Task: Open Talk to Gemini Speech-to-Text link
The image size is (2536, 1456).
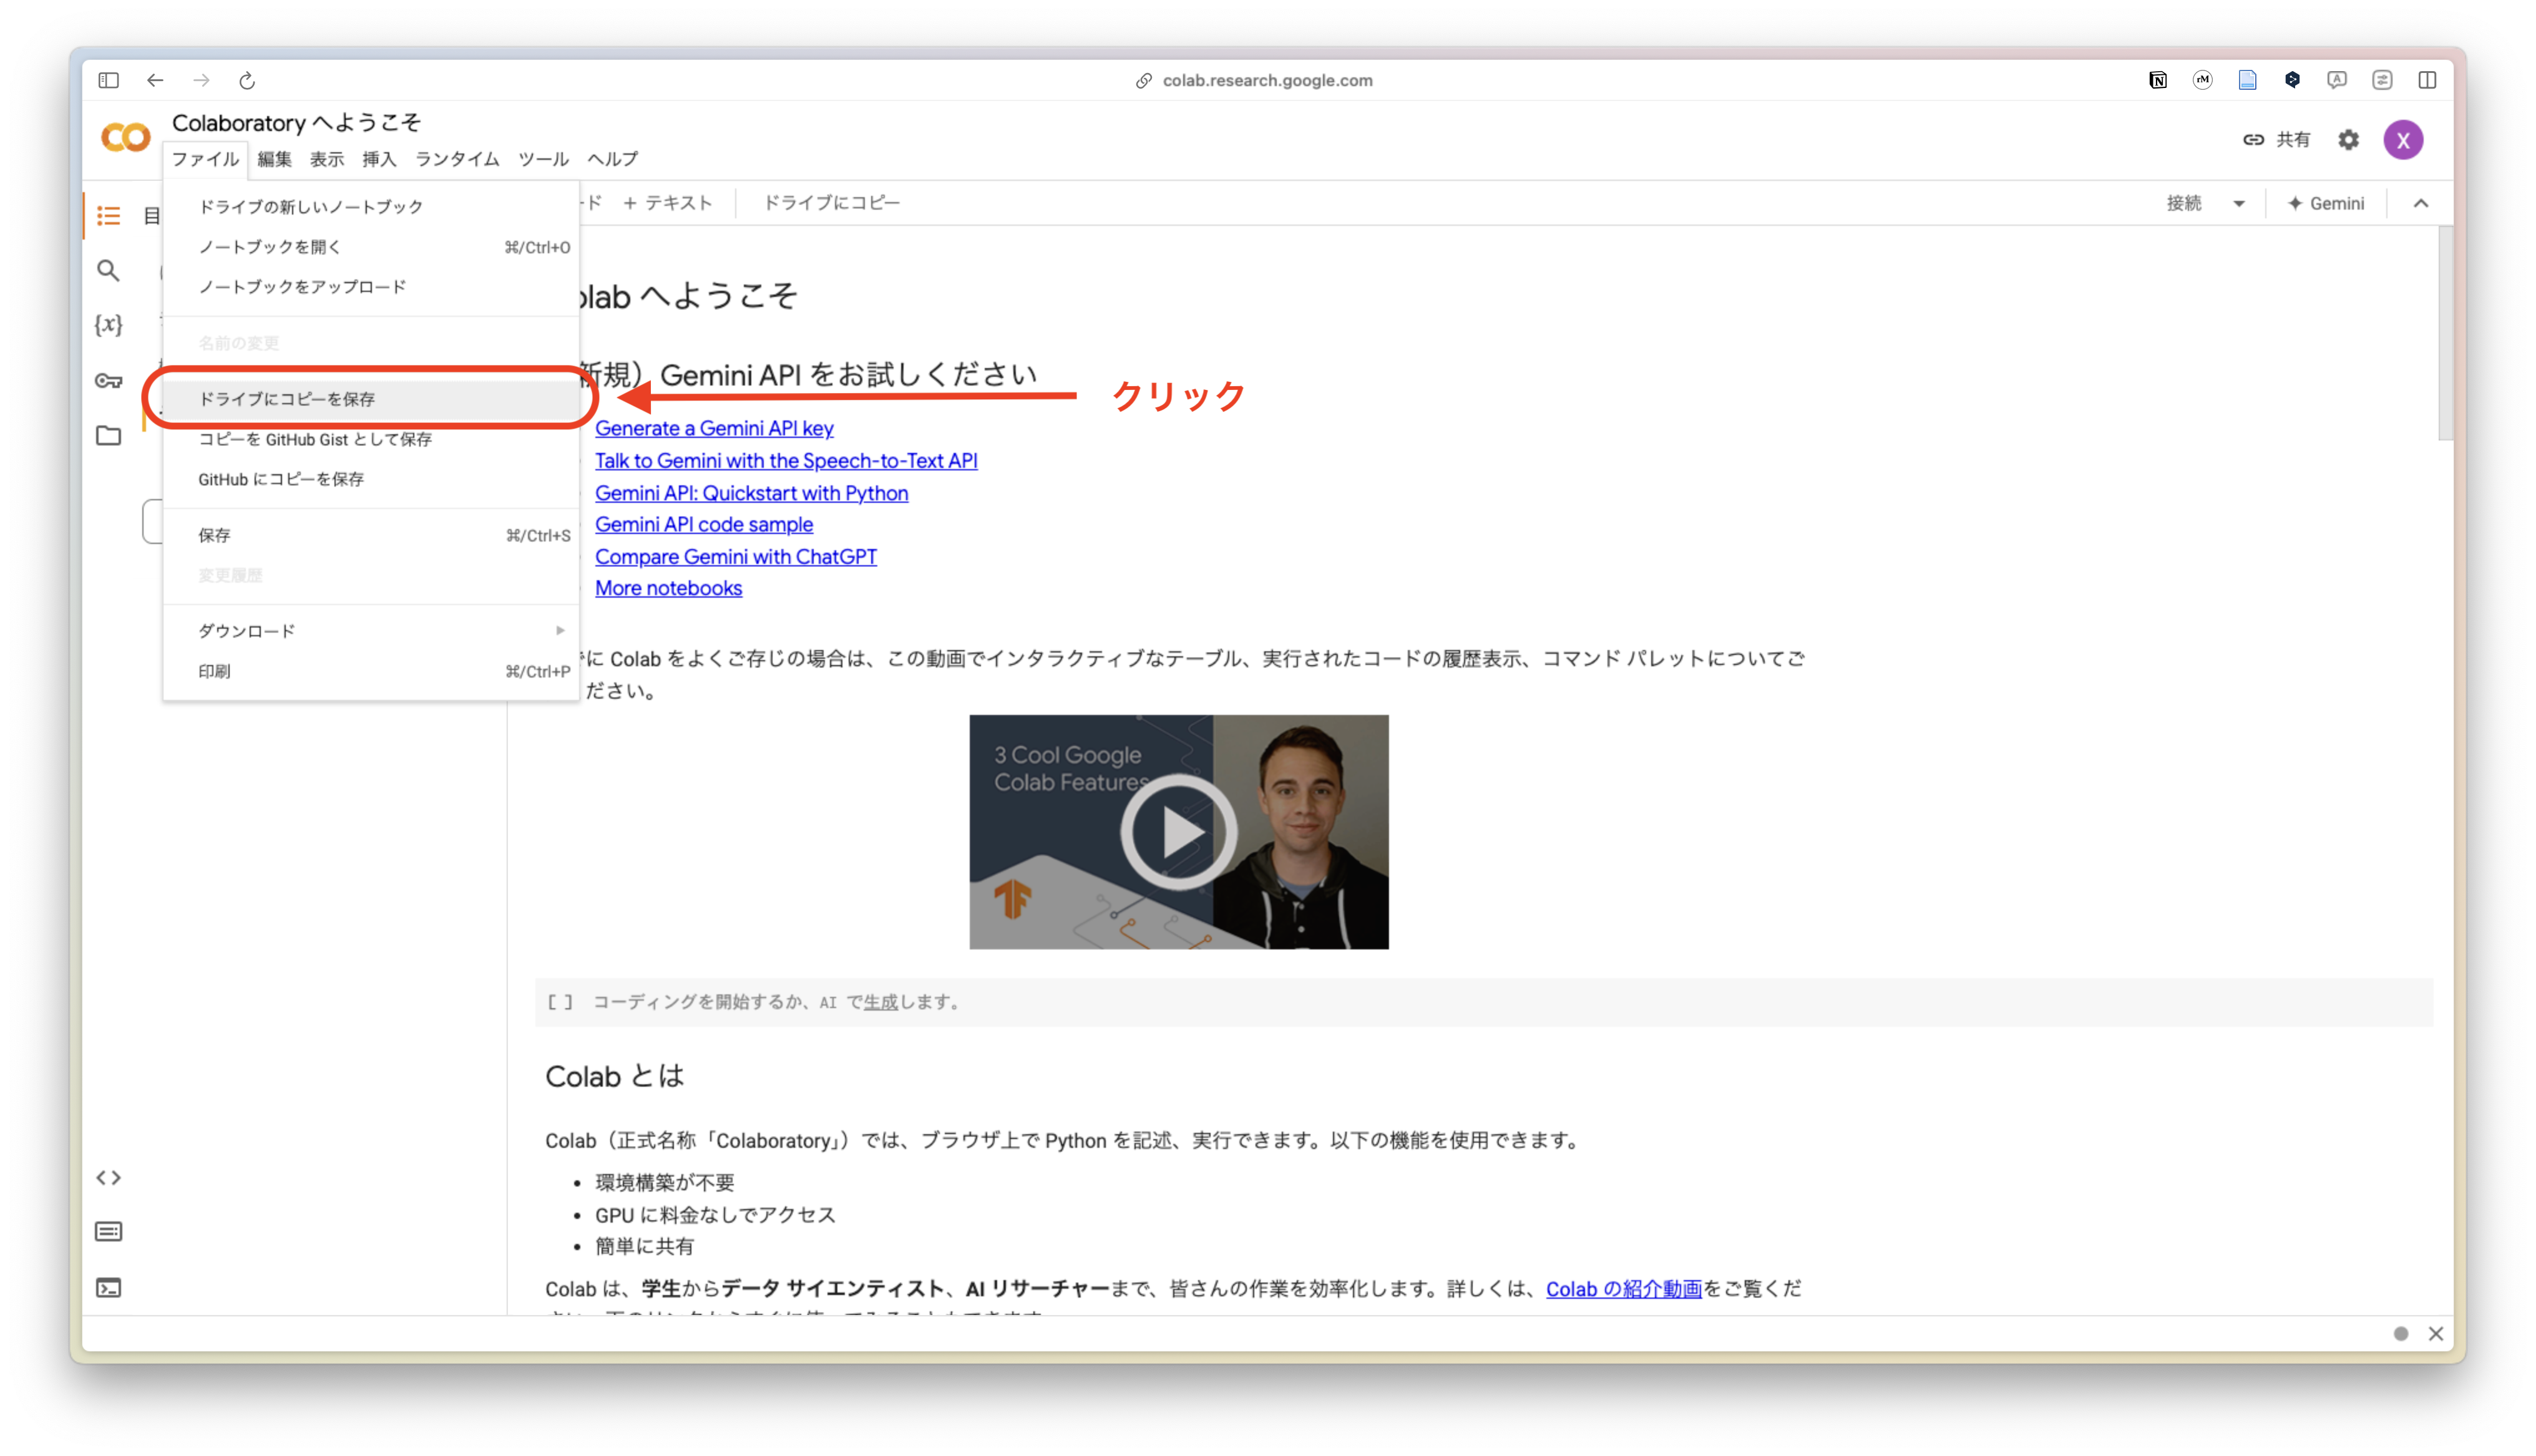Action: point(786,460)
